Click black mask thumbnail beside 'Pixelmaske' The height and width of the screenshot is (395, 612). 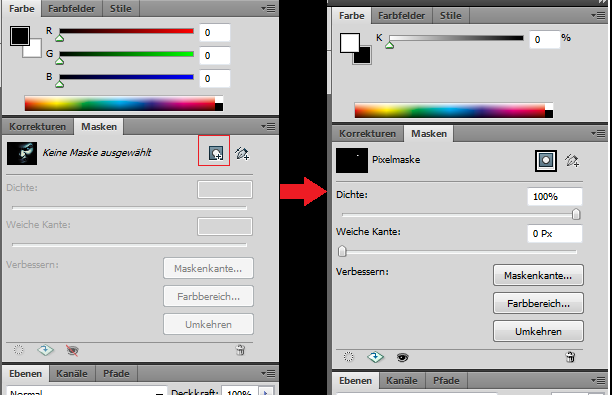click(352, 160)
